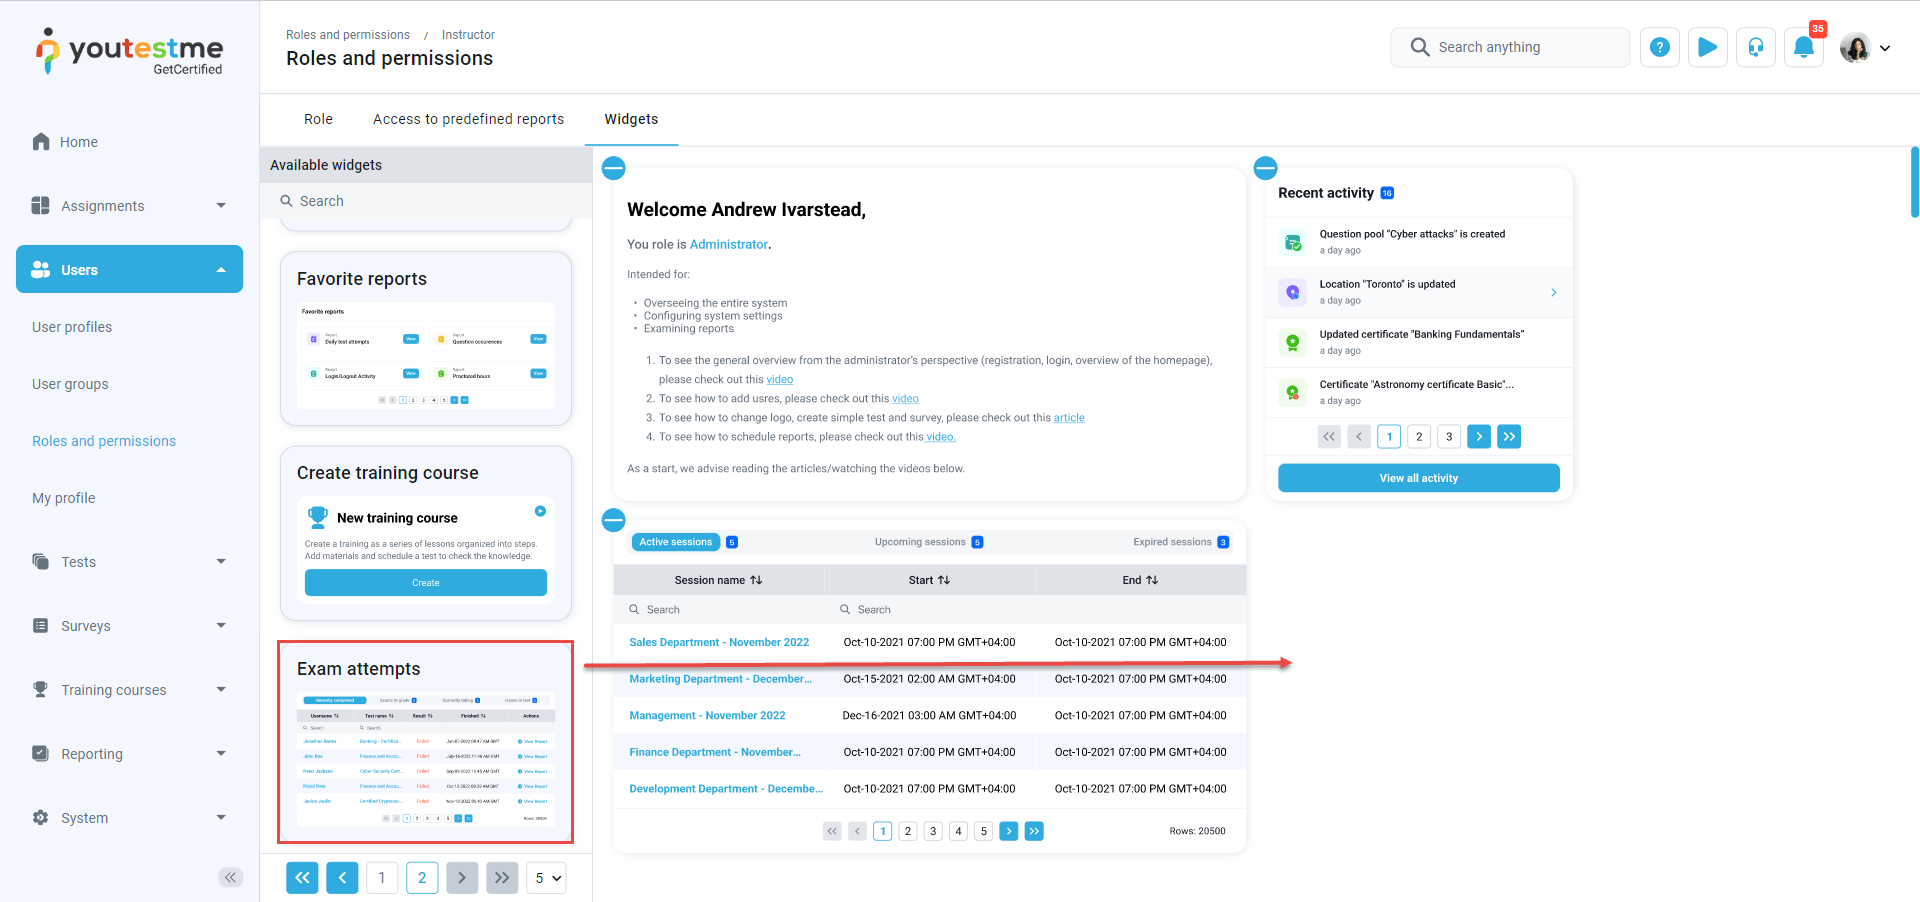Click Create button in training course widget
Screen dimensions: 1920x902
click(x=426, y=583)
